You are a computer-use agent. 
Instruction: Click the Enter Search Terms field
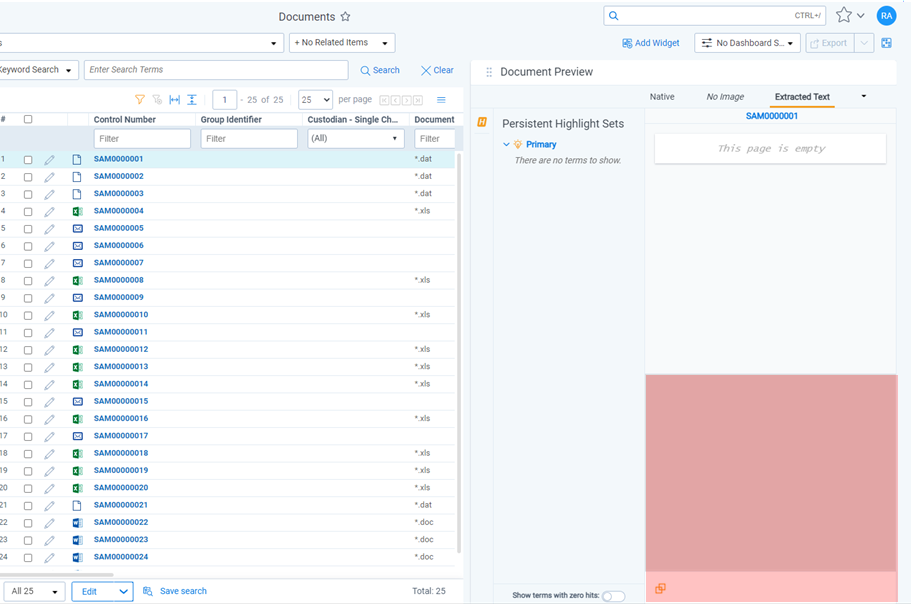click(216, 70)
